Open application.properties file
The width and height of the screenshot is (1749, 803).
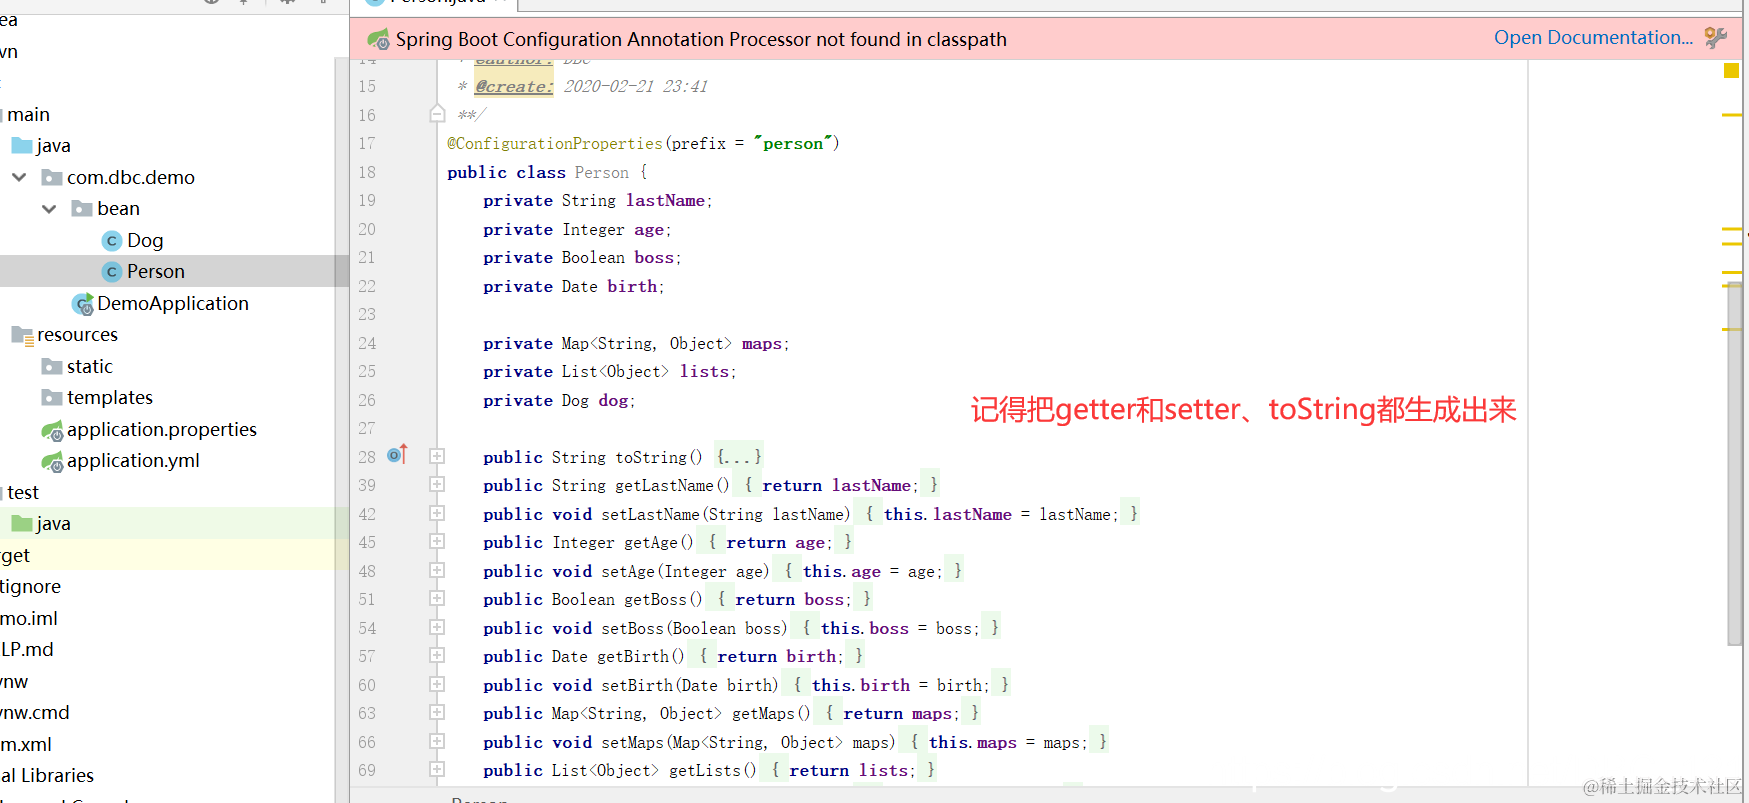click(x=162, y=429)
